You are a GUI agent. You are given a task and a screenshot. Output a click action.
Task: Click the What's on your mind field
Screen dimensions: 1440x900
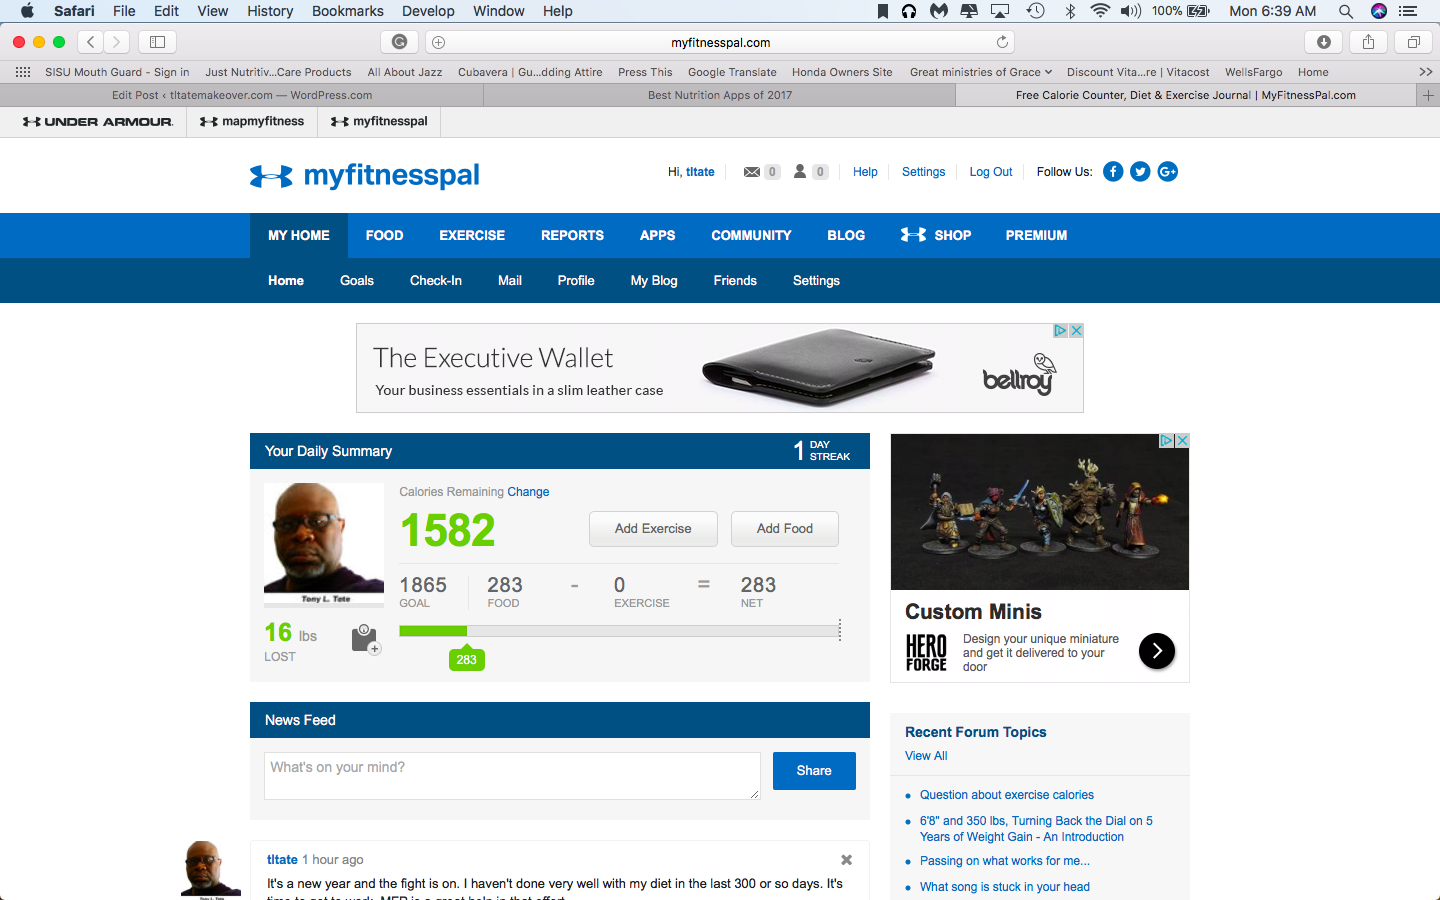pyautogui.click(x=512, y=776)
